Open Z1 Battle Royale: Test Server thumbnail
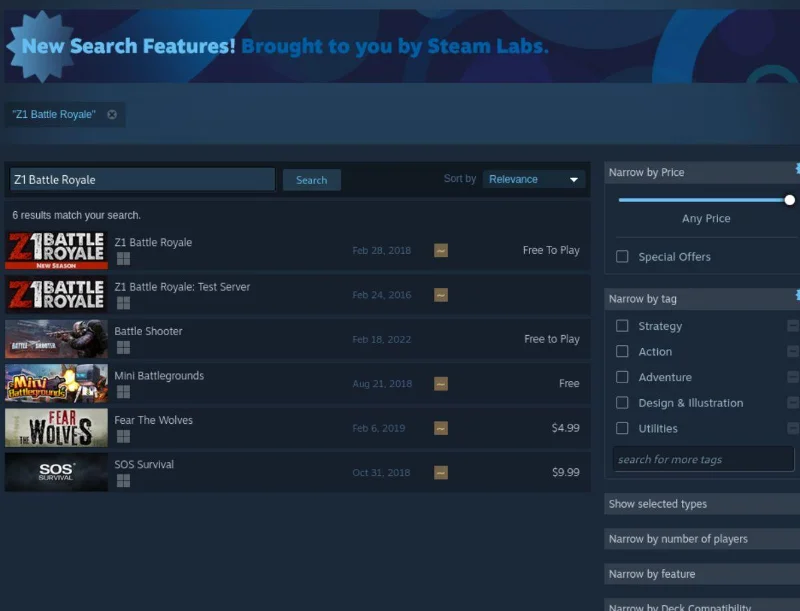 pos(56,294)
